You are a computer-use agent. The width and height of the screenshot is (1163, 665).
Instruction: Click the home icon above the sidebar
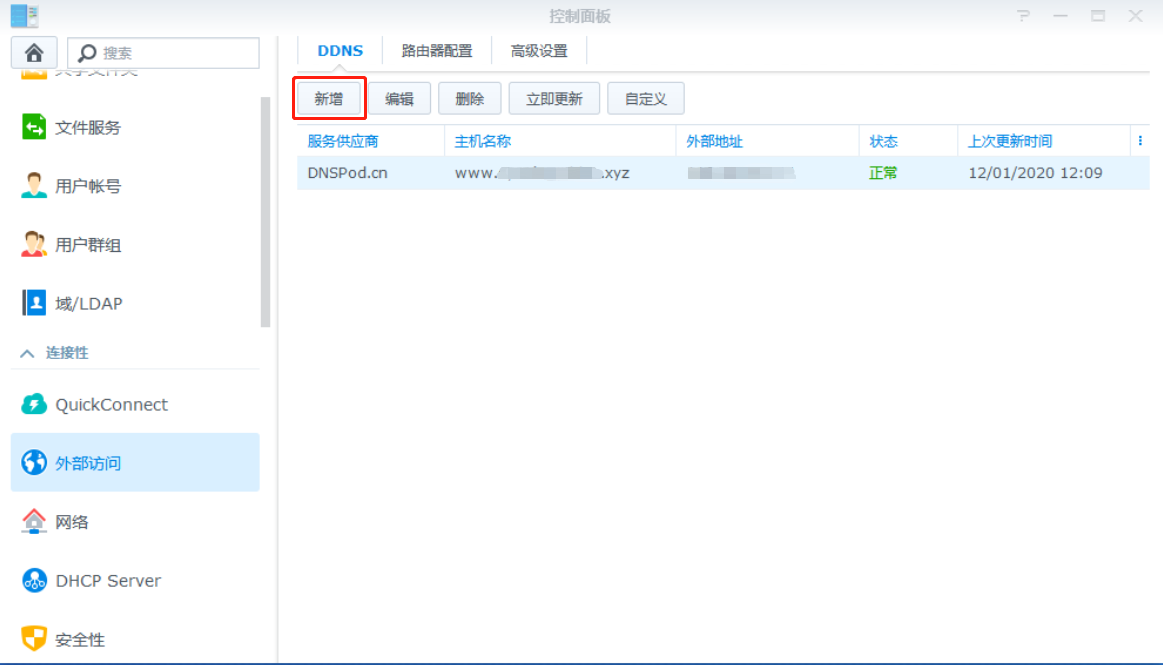click(33, 52)
